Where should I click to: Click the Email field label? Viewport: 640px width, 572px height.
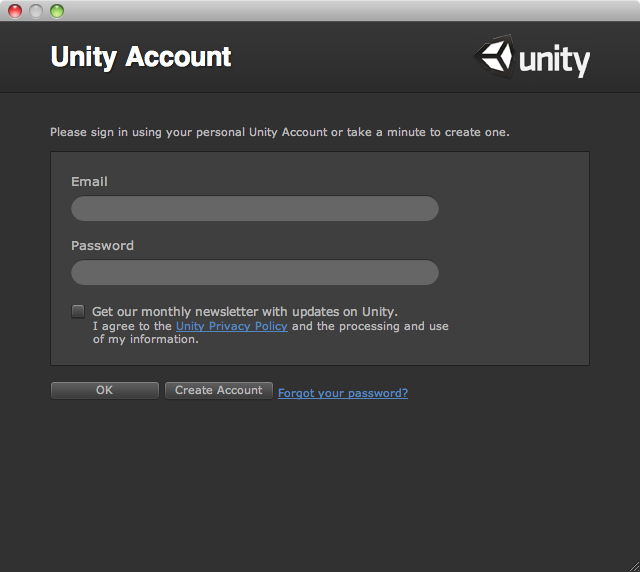point(89,181)
